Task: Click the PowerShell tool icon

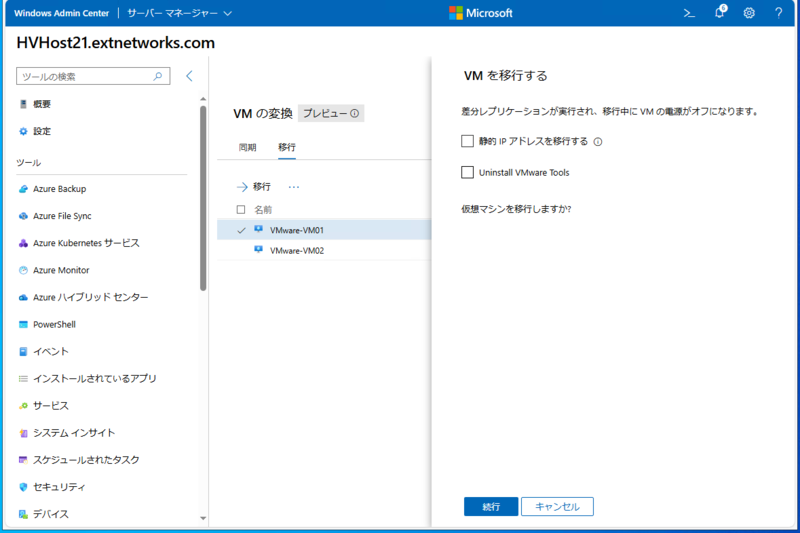Action: pyautogui.click(x=23, y=324)
